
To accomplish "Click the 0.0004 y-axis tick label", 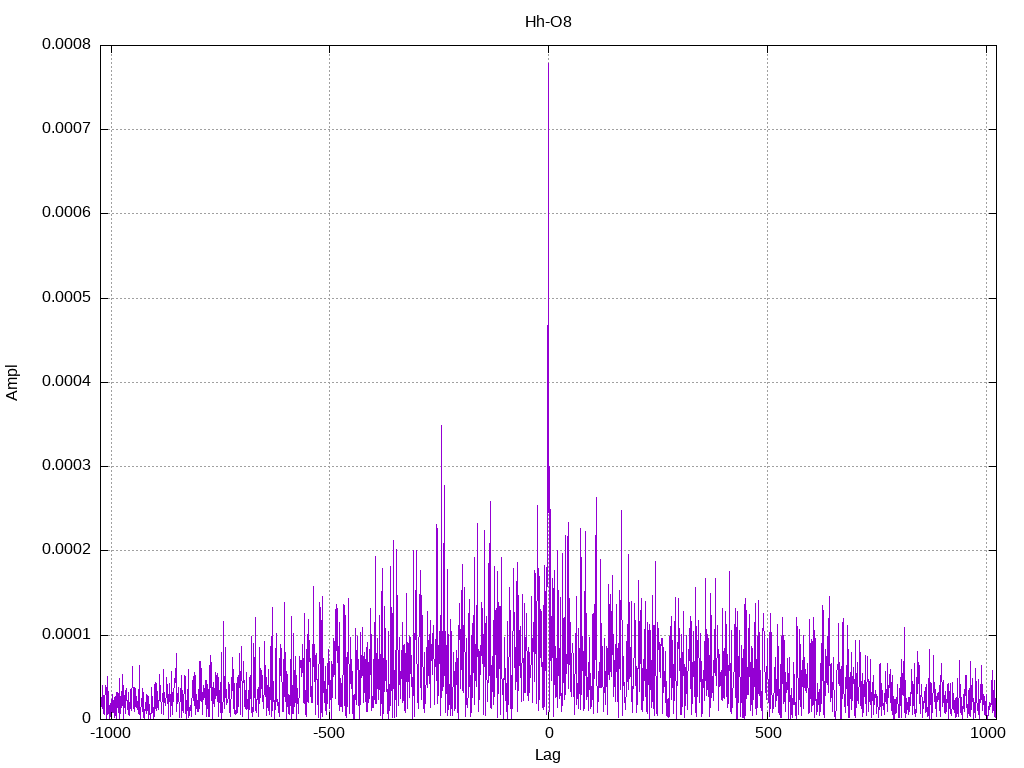I will point(66,382).
